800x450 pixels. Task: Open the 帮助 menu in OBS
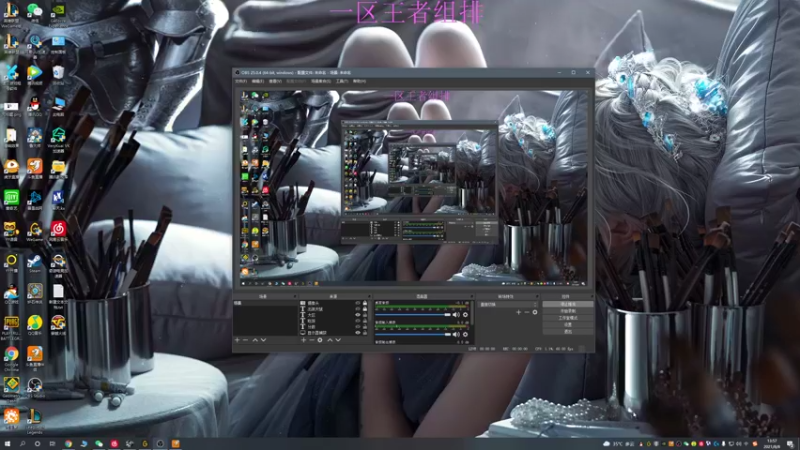pos(359,81)
